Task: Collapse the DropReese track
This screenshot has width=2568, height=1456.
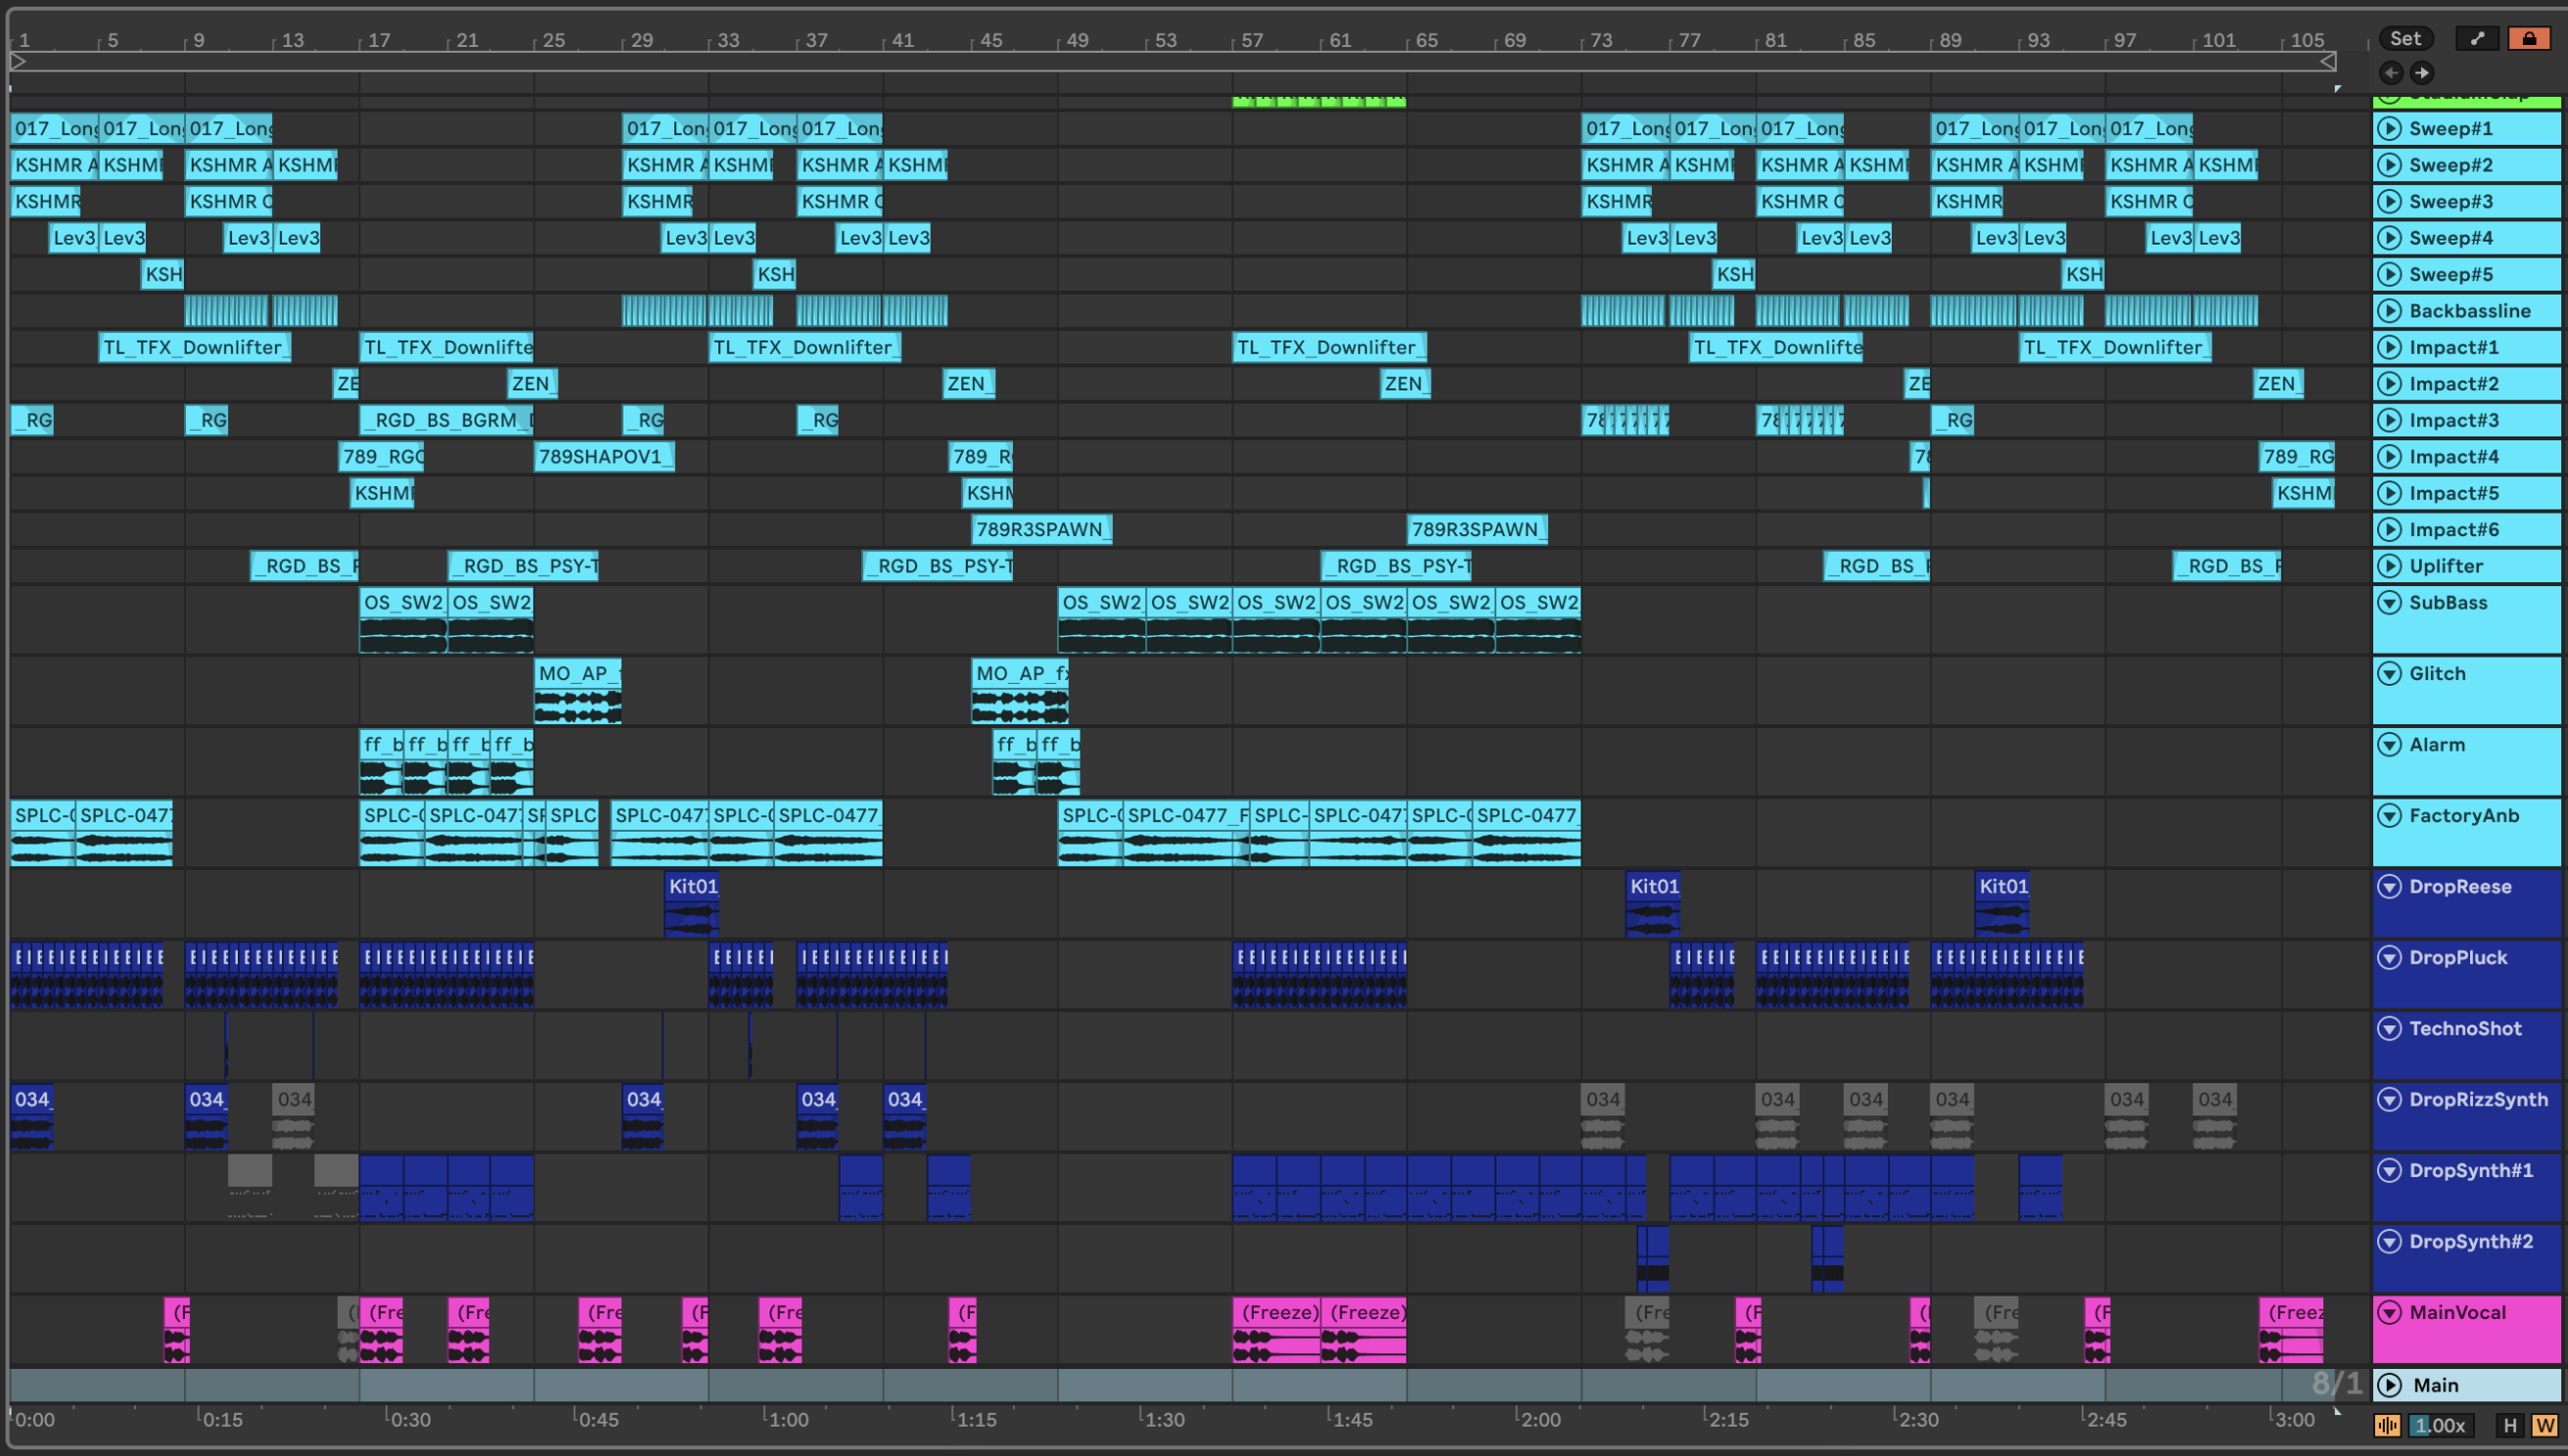Action: point(2389,886)
